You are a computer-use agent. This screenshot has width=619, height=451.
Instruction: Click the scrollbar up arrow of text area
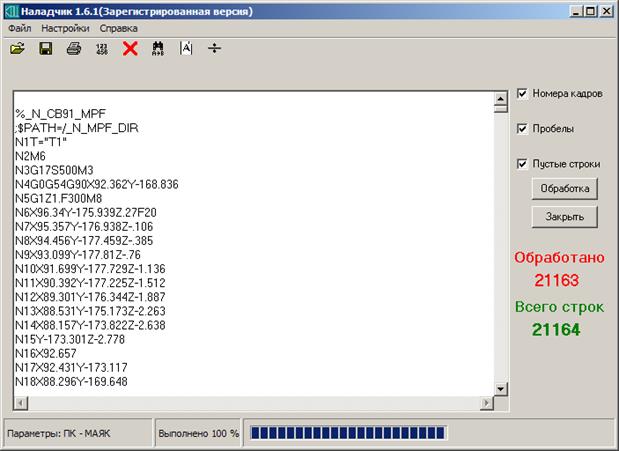tap(503, 100)
